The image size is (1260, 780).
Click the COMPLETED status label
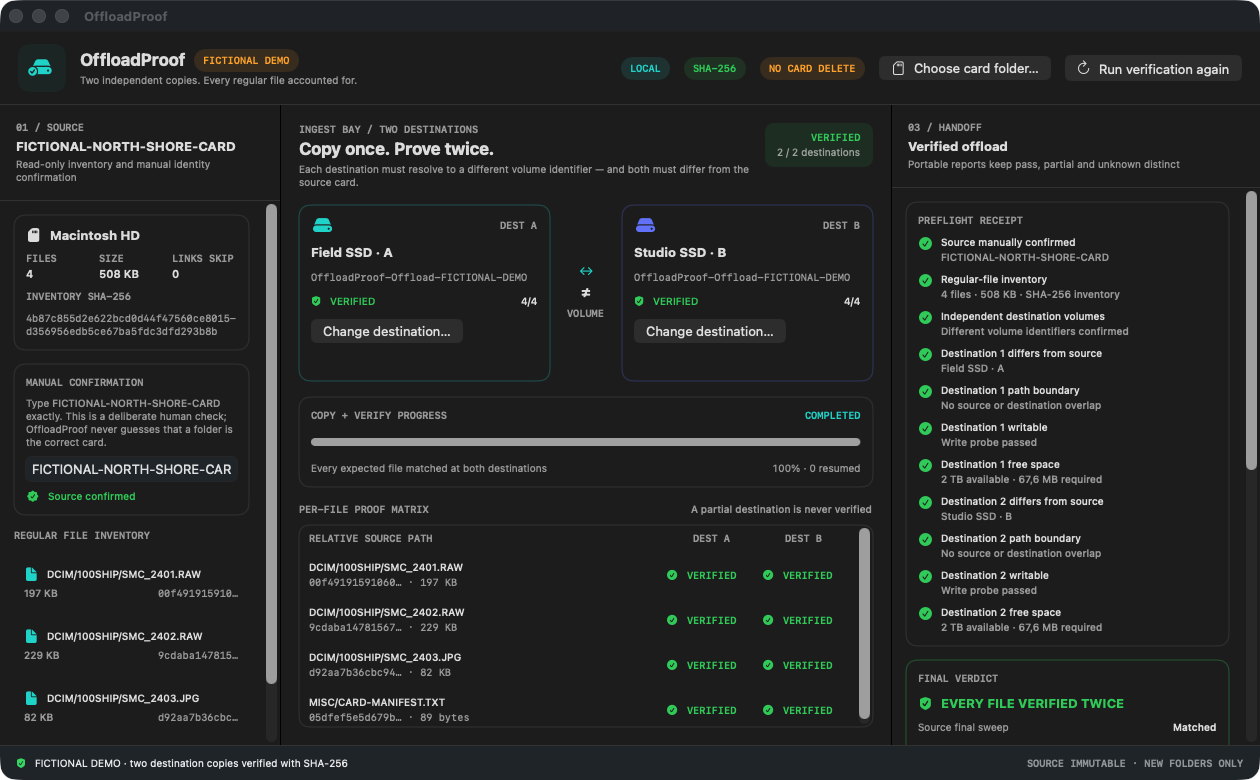click(833, 416)
